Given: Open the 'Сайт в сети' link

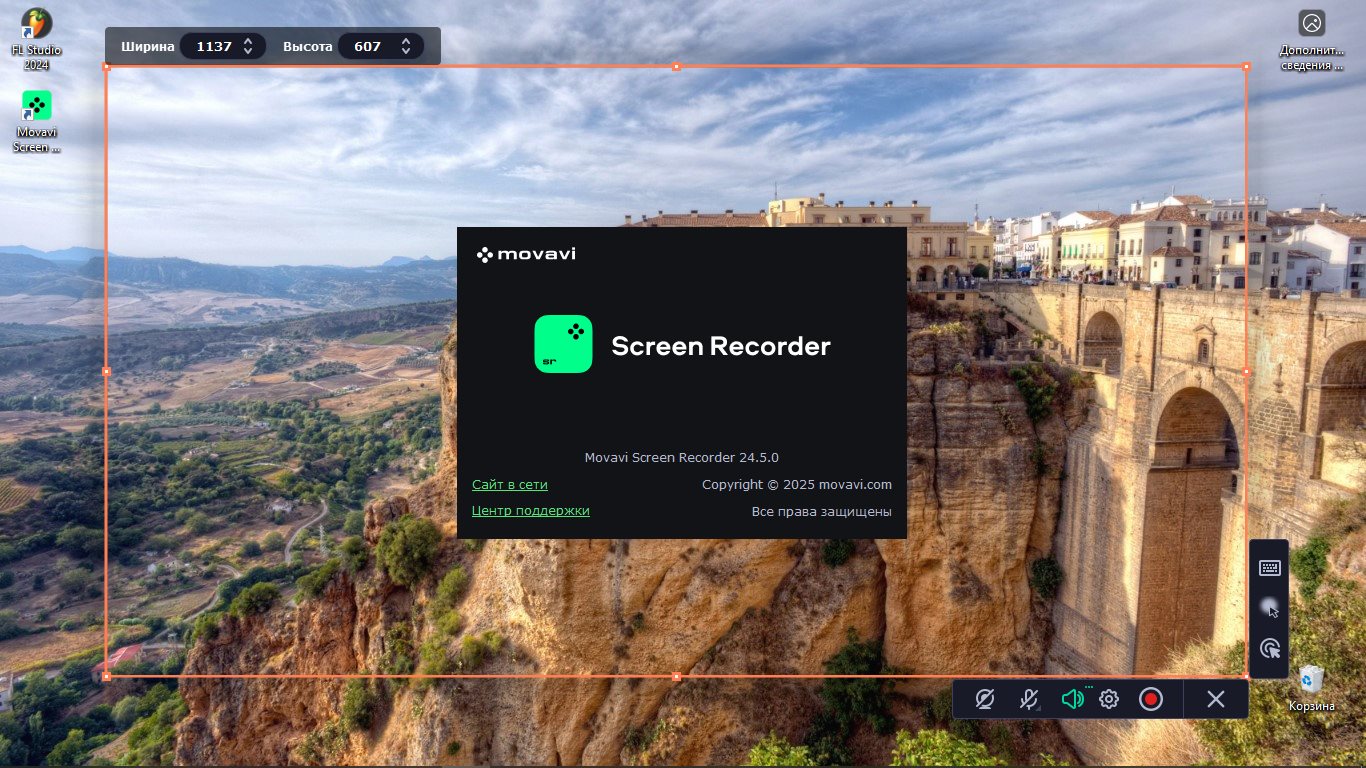Looking at the screenshot, I should (509, 485).
